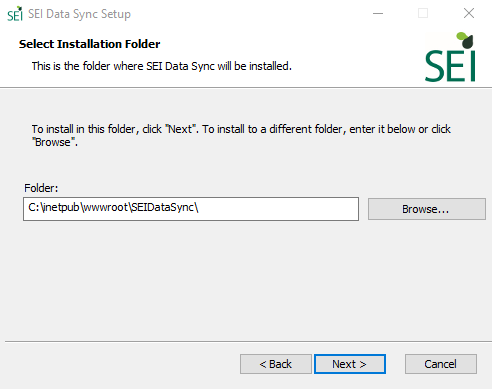Focus the Folder path input field

[191, 209]
